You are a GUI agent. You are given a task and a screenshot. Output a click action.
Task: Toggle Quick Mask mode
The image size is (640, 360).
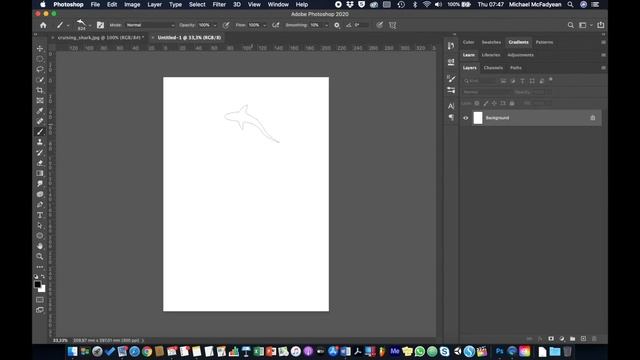point(40,300)
